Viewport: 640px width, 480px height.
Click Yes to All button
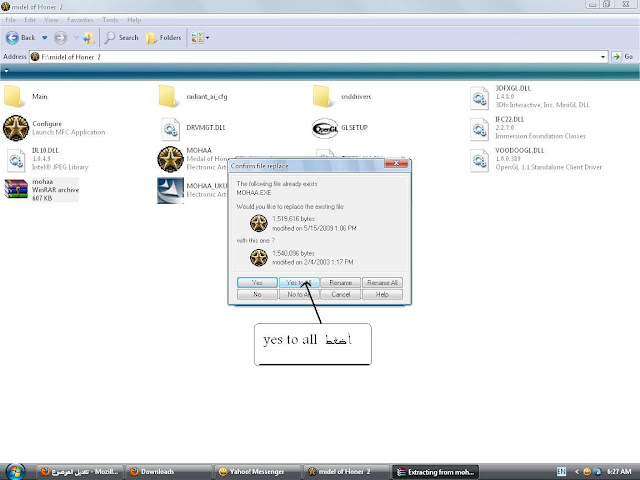tap(299, 282)
